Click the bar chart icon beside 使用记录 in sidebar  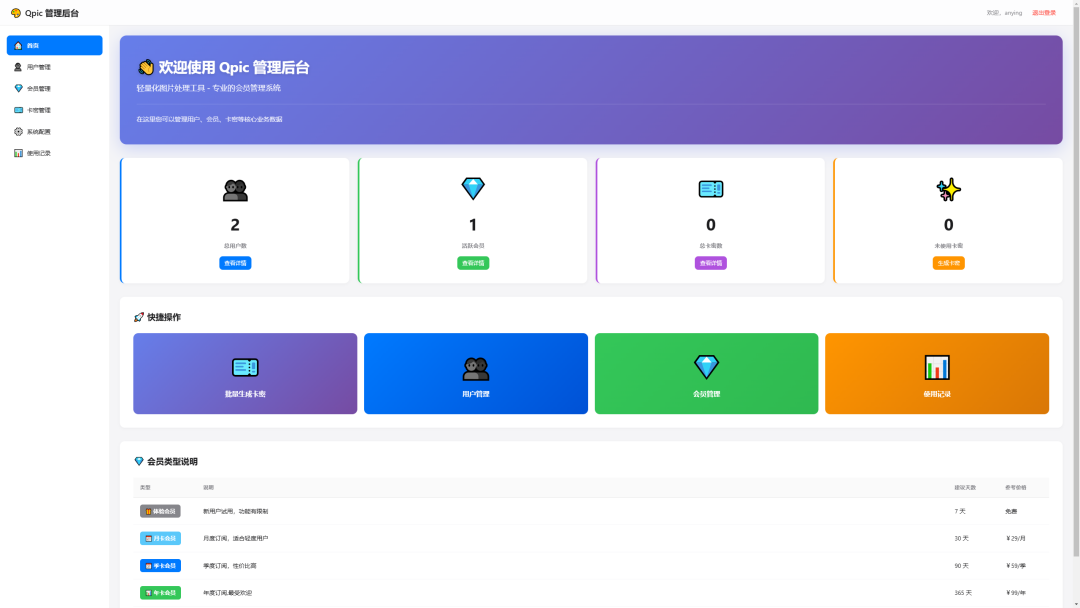click(x=18, y=153)
